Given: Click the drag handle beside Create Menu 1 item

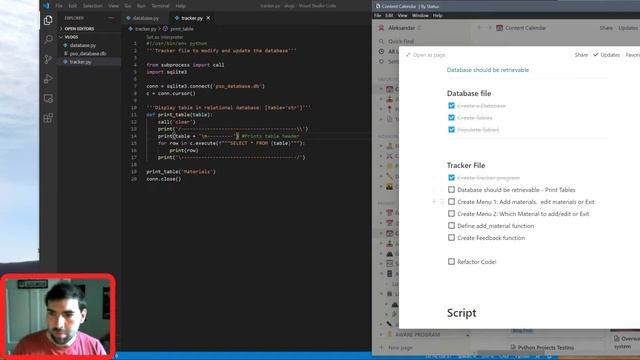Looking at the screenshot, I should 442,202.
